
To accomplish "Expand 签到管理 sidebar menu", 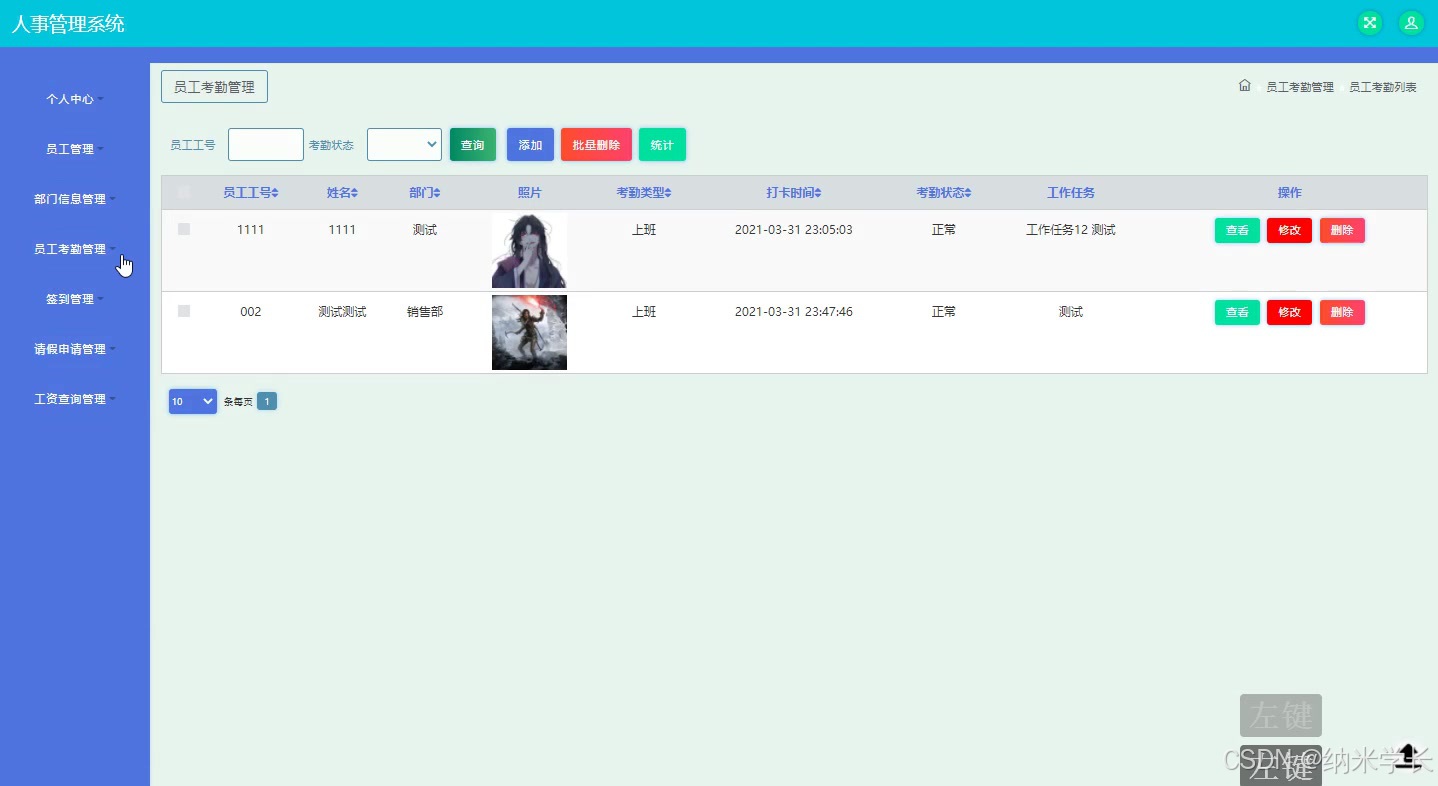I will [x=74, y=299].
